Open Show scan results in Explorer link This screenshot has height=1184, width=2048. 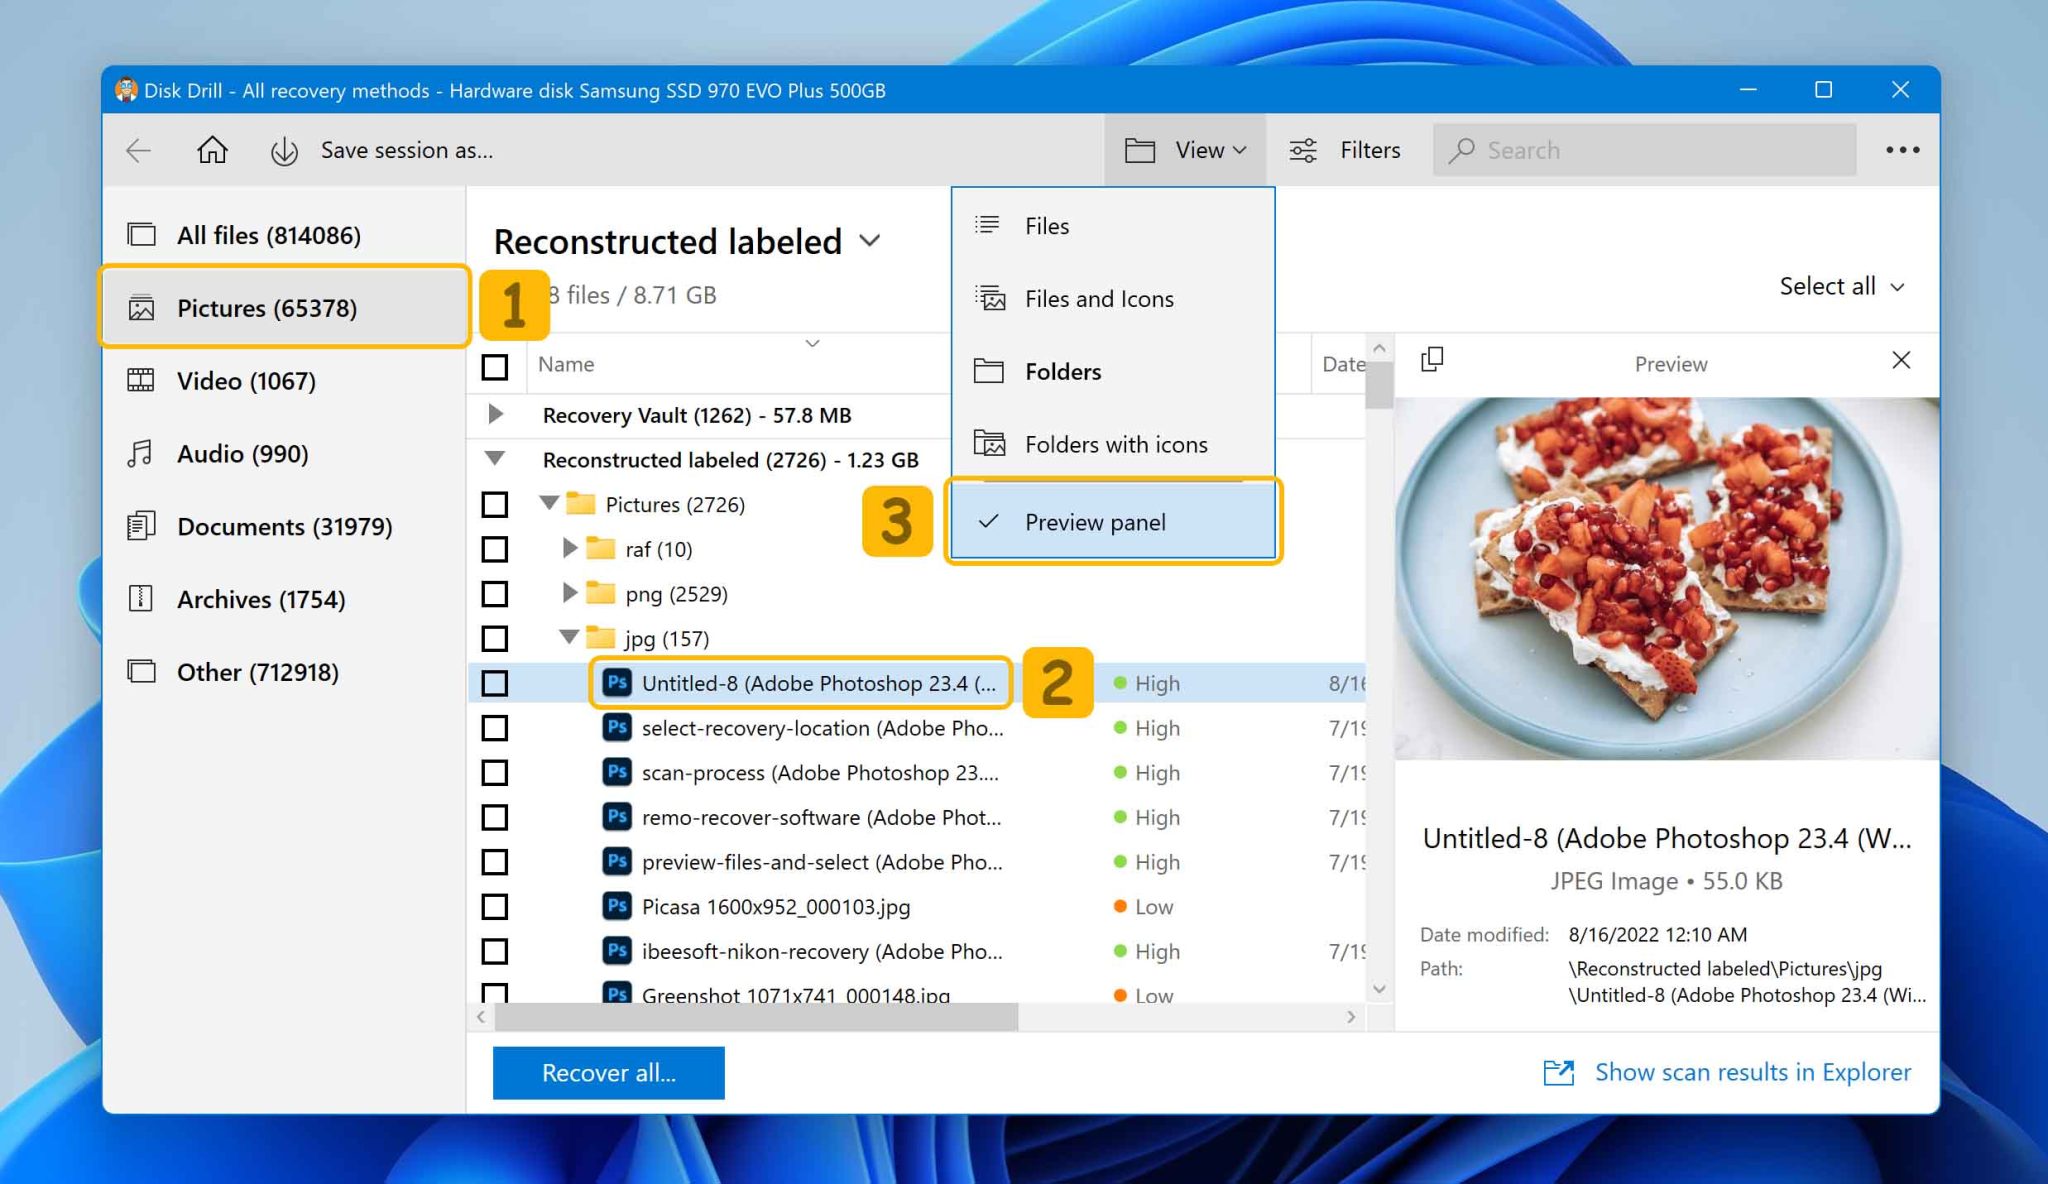coord(1751,1072)
